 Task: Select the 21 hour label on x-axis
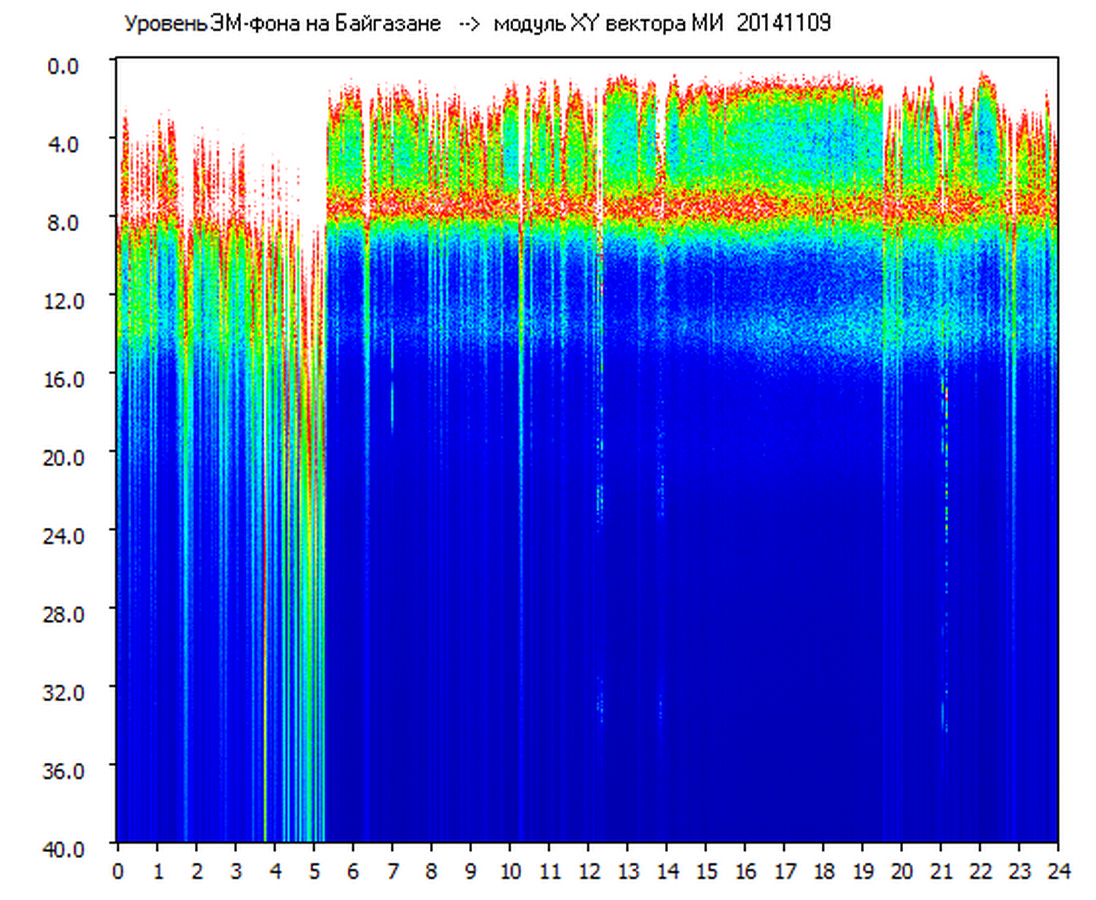(941, 871)
